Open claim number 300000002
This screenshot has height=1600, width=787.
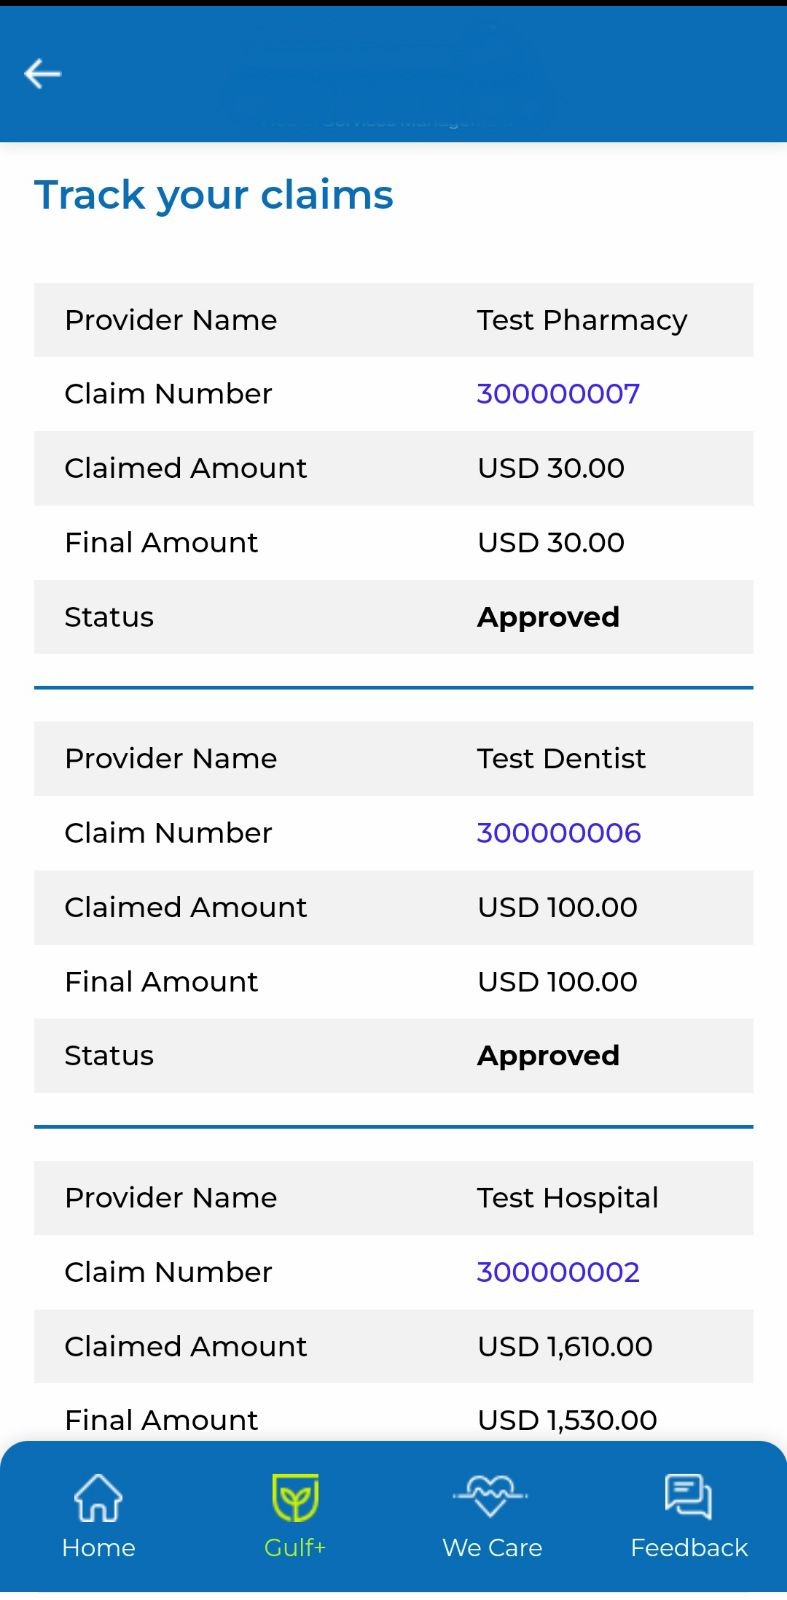click(x=558, y=1272)
